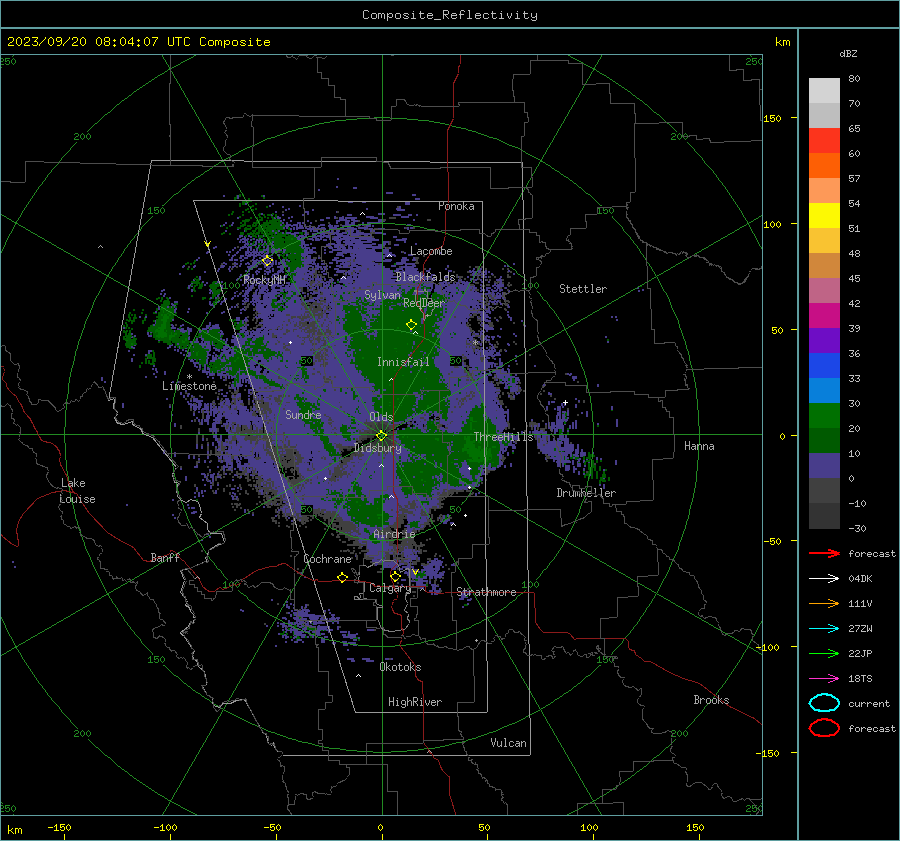Pick the orange swatch below 60 dBZ
The width and height of the screenshot is (900, 841).
tap(824, 166)
